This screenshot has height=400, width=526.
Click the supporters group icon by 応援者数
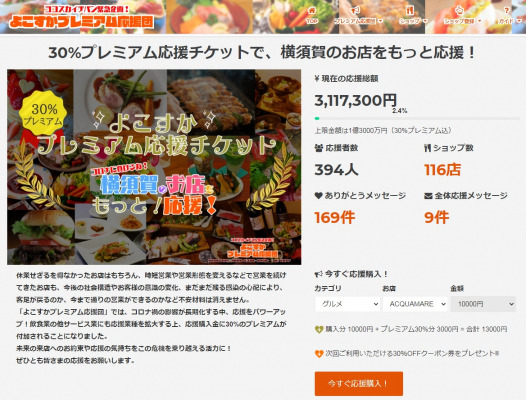pos(319,148)
